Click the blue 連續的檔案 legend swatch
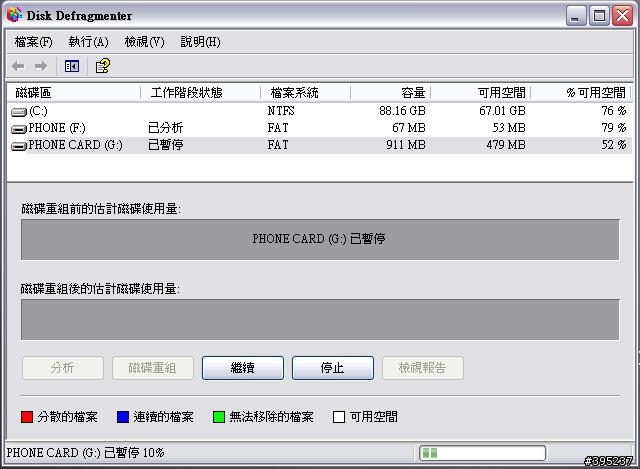This screenshot has height=469, width=640. click(123, 417)
